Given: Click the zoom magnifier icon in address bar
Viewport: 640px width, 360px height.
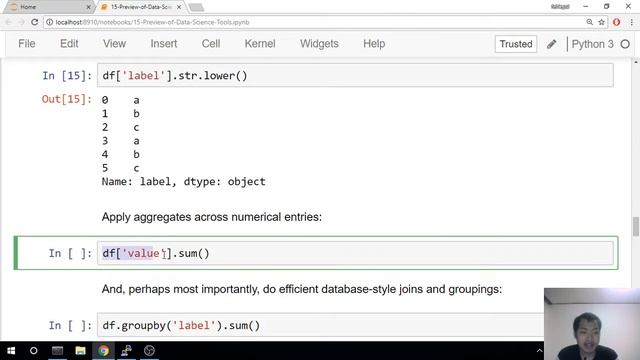Looking at the screenshot, I should pyautogui.click(x=589, y=22).
